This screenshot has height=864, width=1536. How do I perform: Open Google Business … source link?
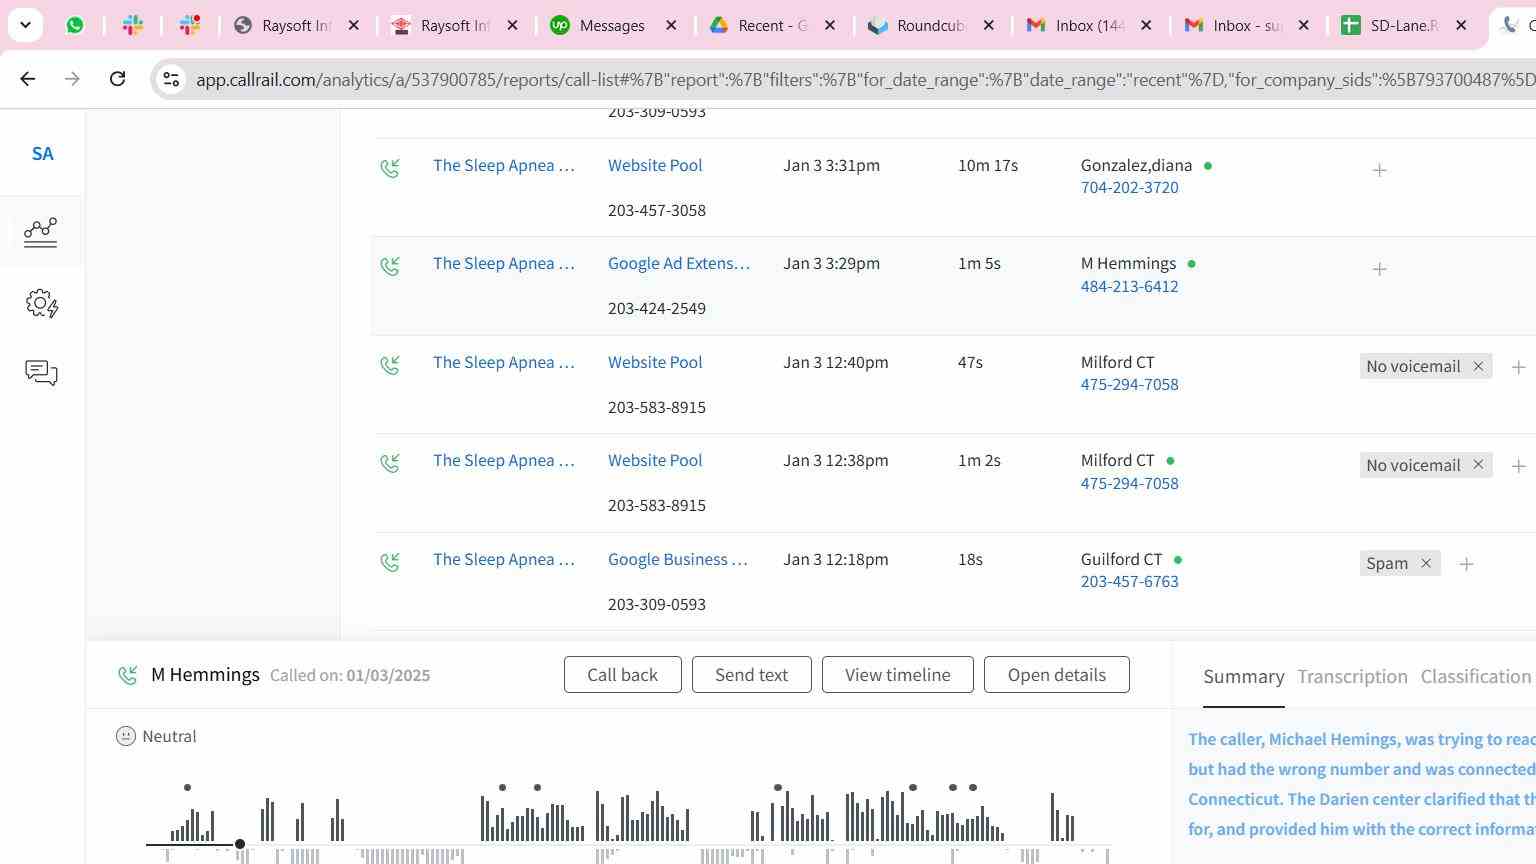click(x=678, y=560)
